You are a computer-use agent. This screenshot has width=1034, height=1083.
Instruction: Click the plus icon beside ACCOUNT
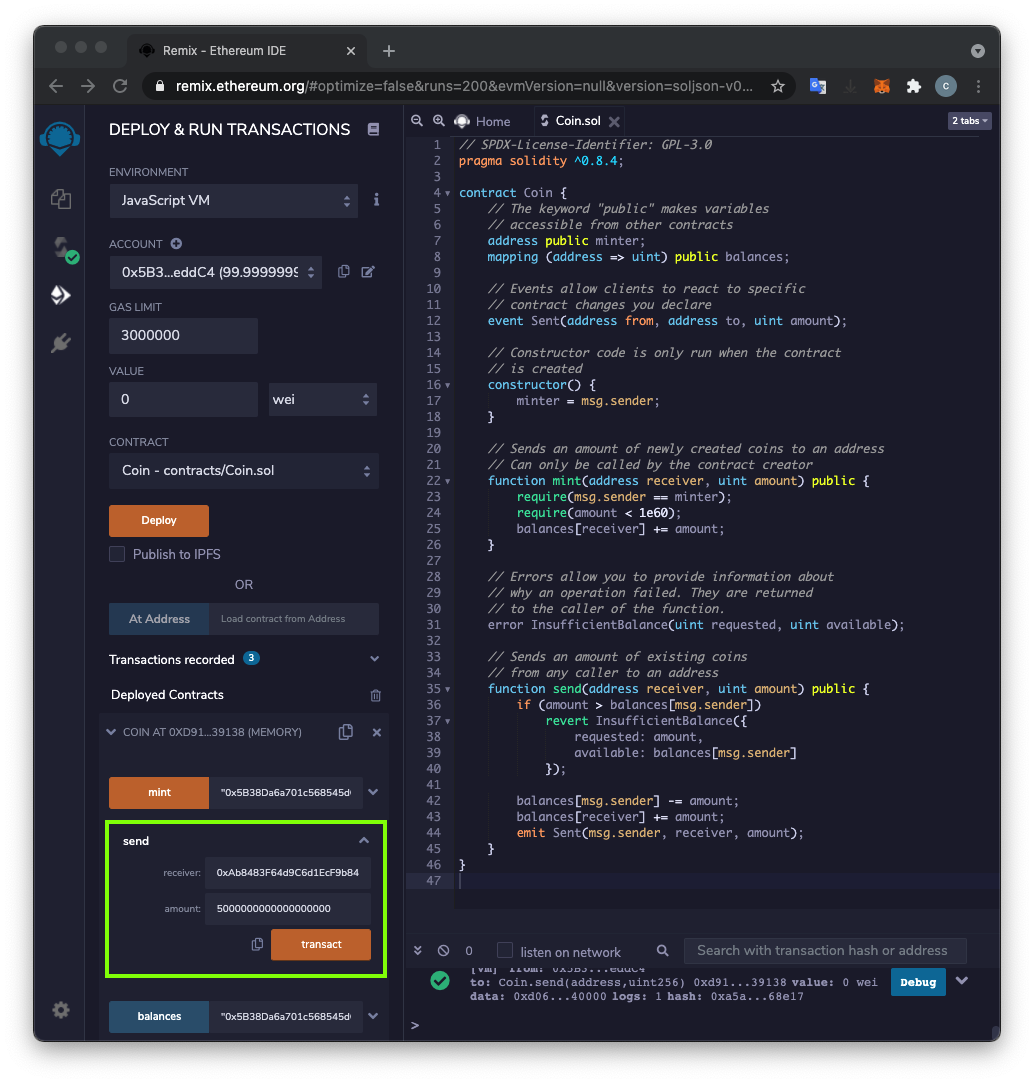pos(176,243)
